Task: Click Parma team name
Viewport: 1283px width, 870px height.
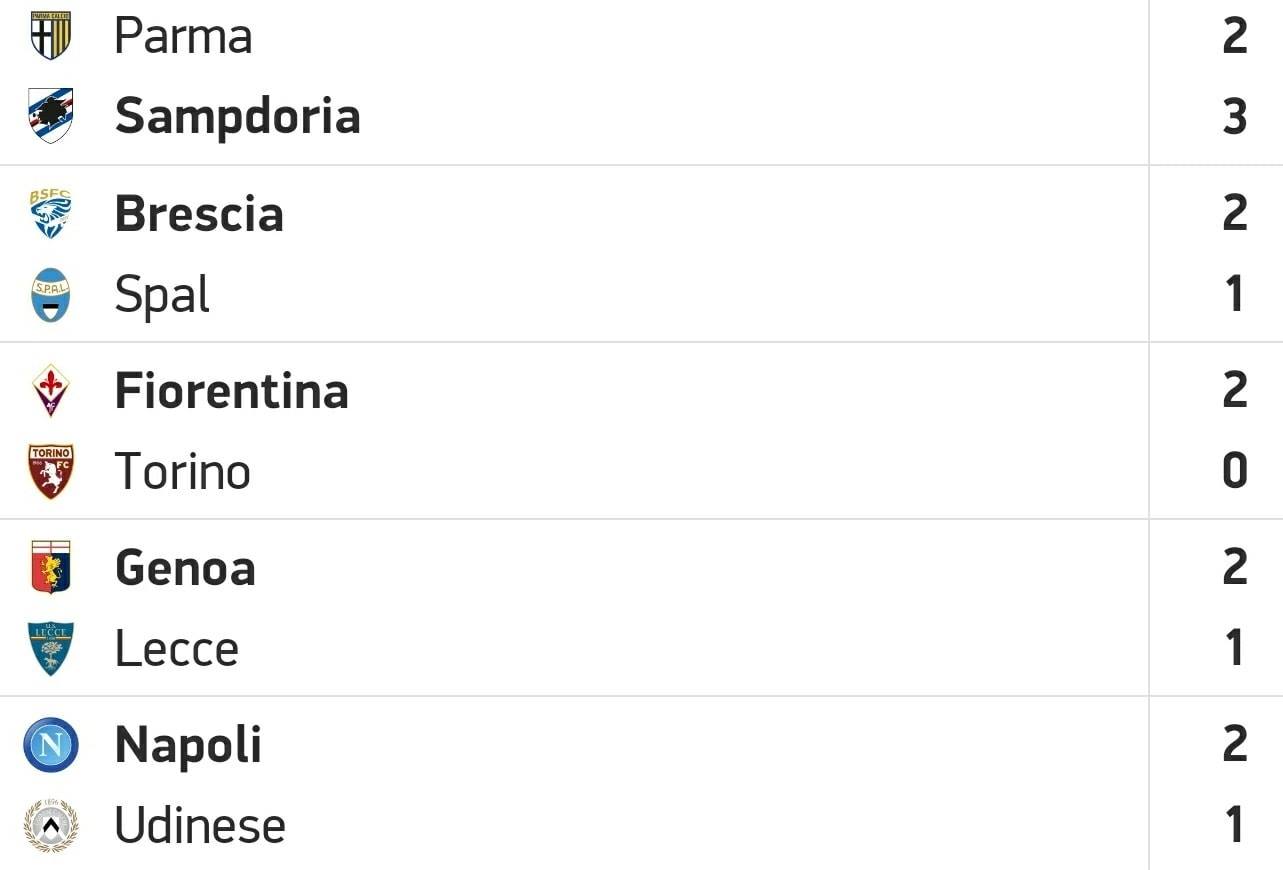Action: pyautogui.click(x=183, y=36)
